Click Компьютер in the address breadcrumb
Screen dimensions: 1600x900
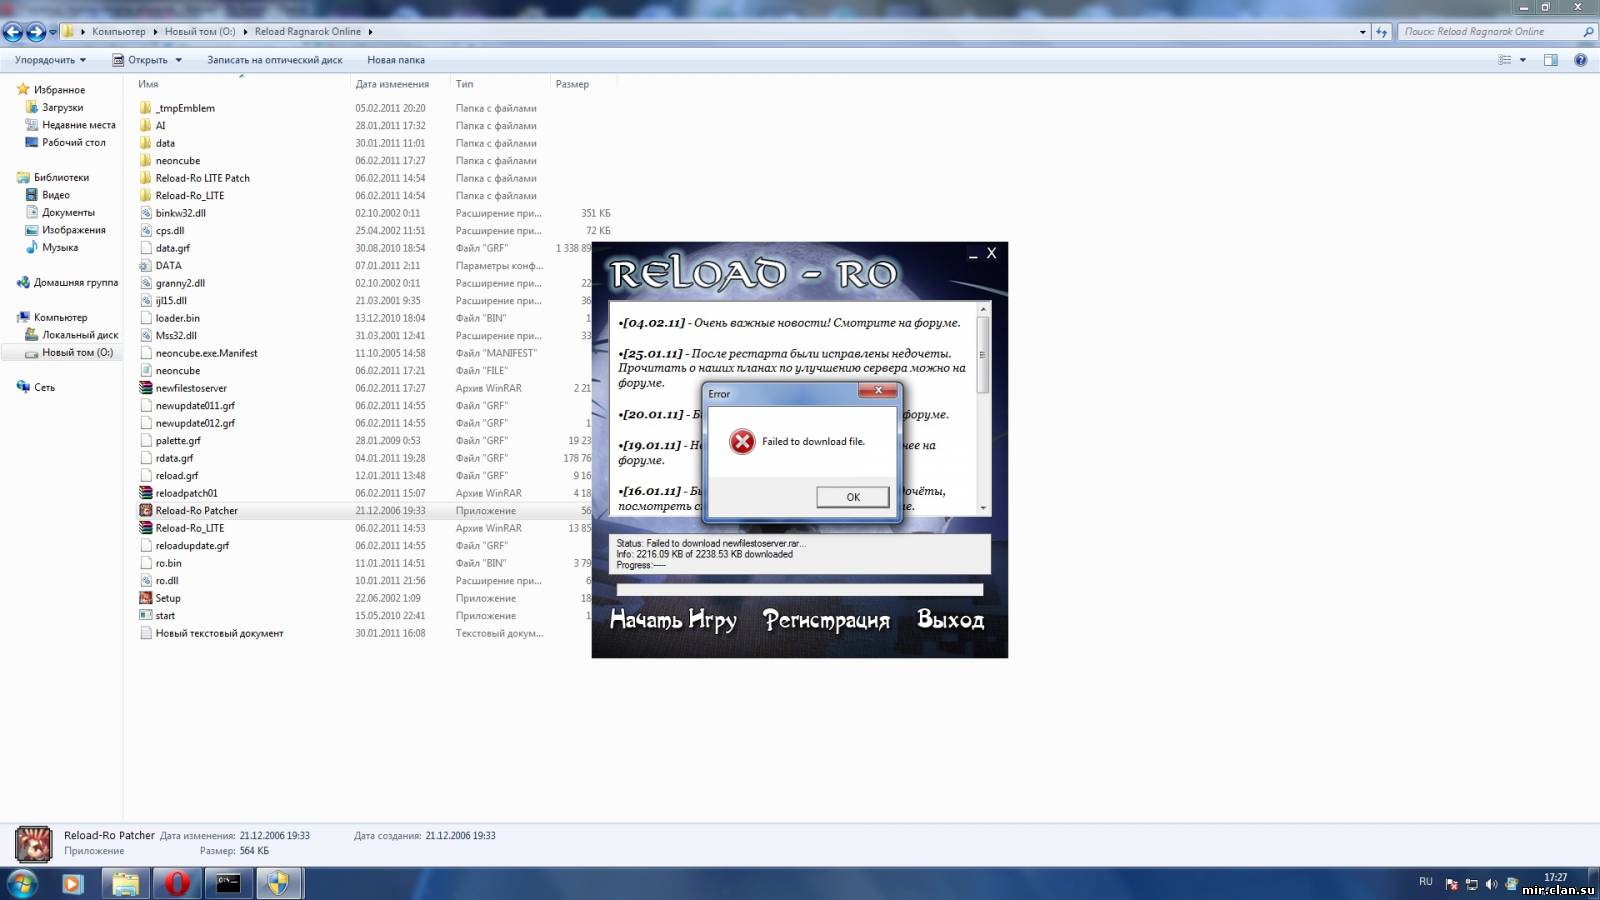(x=119, y=32)
